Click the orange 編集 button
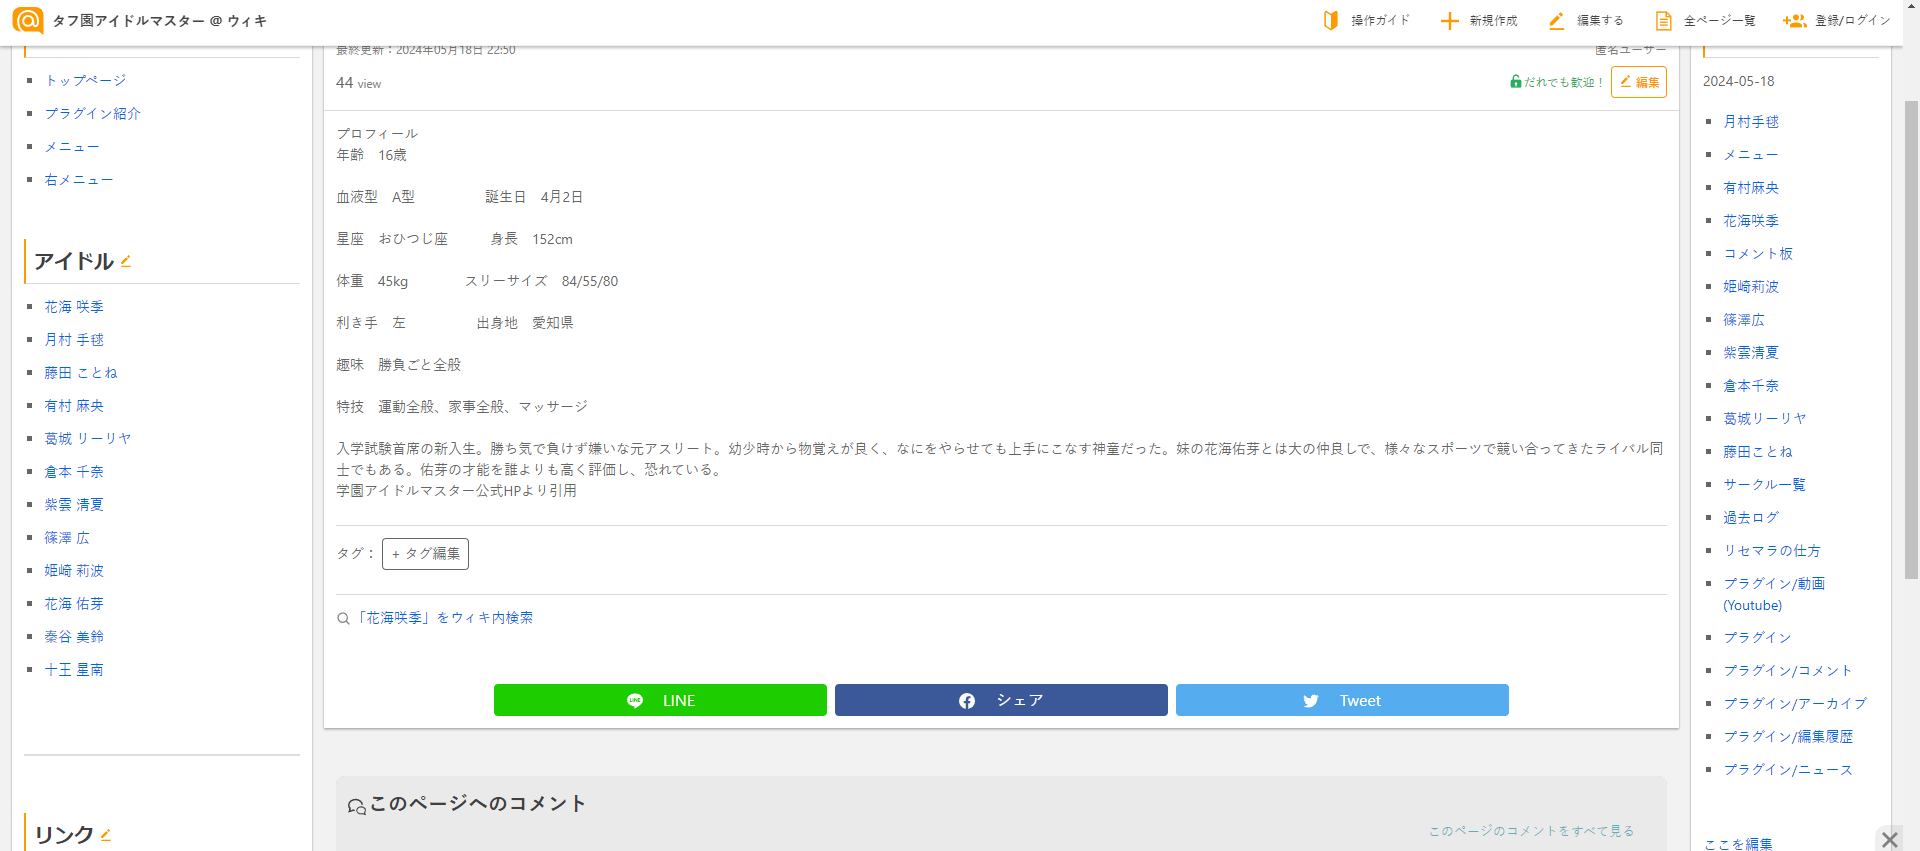 click(1639, 82)
